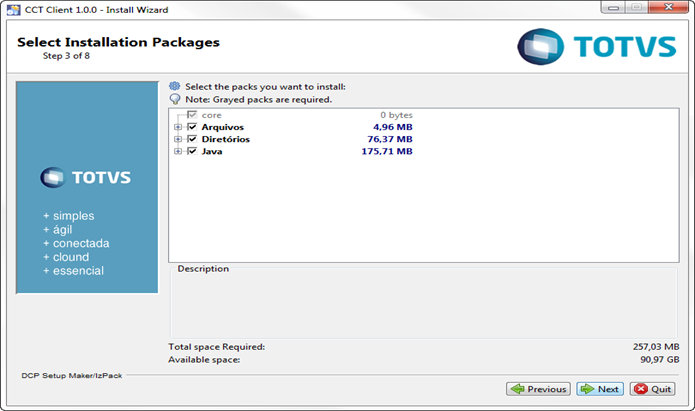The height and width of the screenshot is (411, 695).
Task: Click the CCT Client title bar icon
Action: pyautogui.click(x=13, y=9)
